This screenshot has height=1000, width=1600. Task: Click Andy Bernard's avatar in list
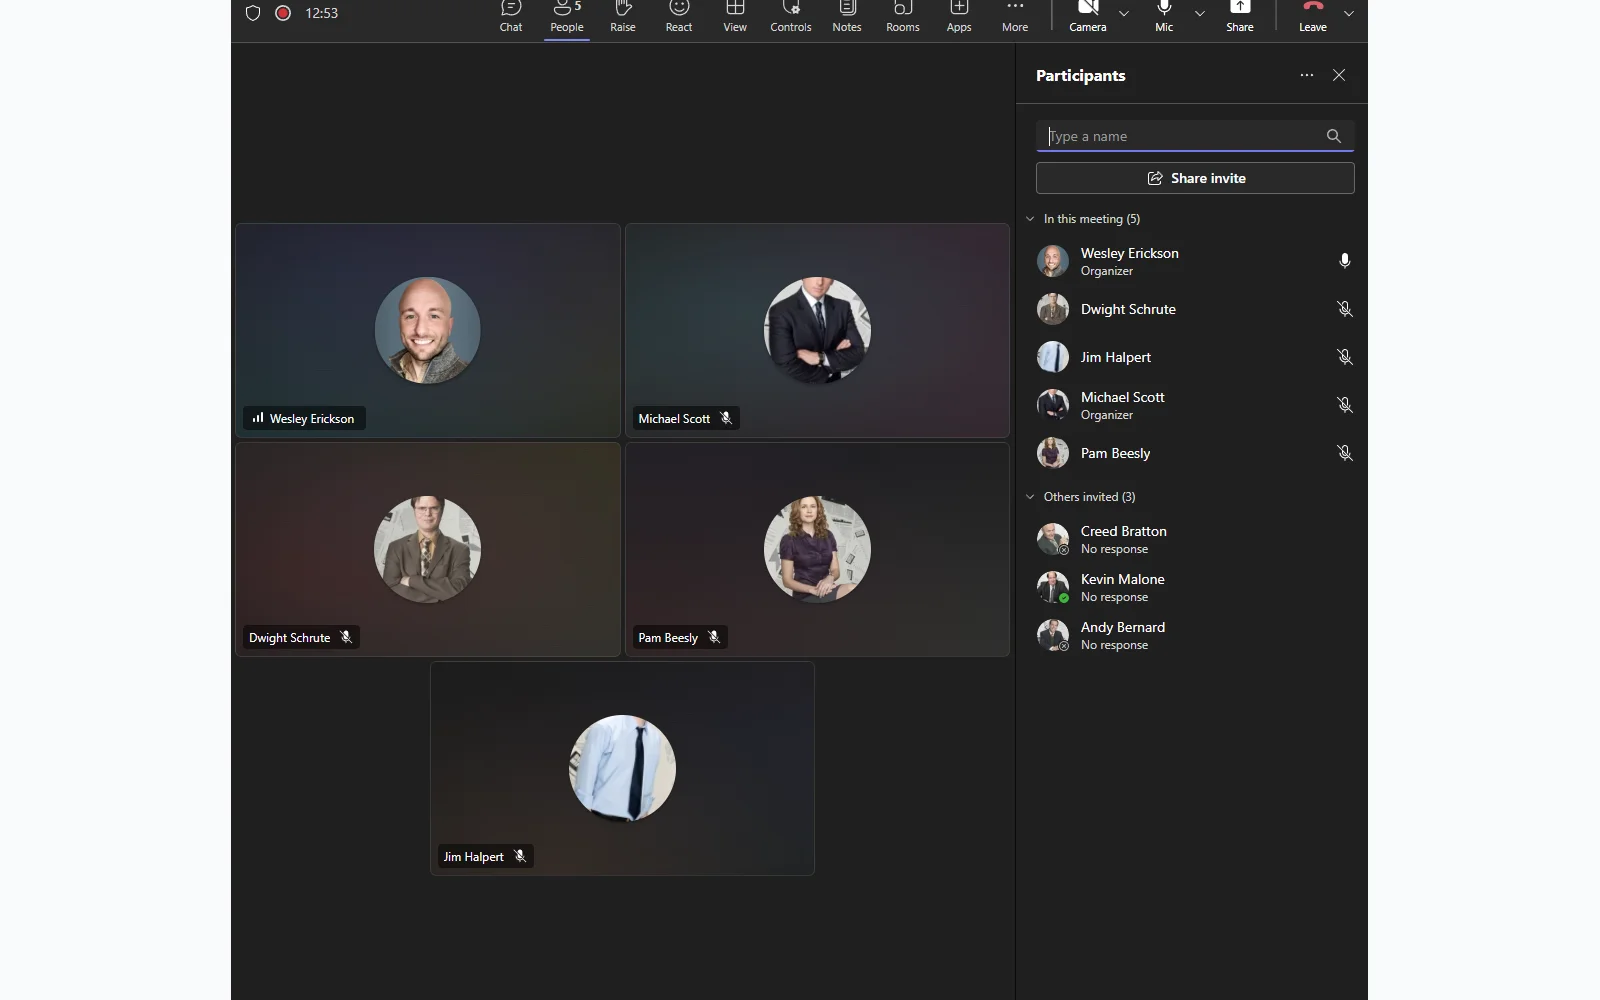point(1053,635)
